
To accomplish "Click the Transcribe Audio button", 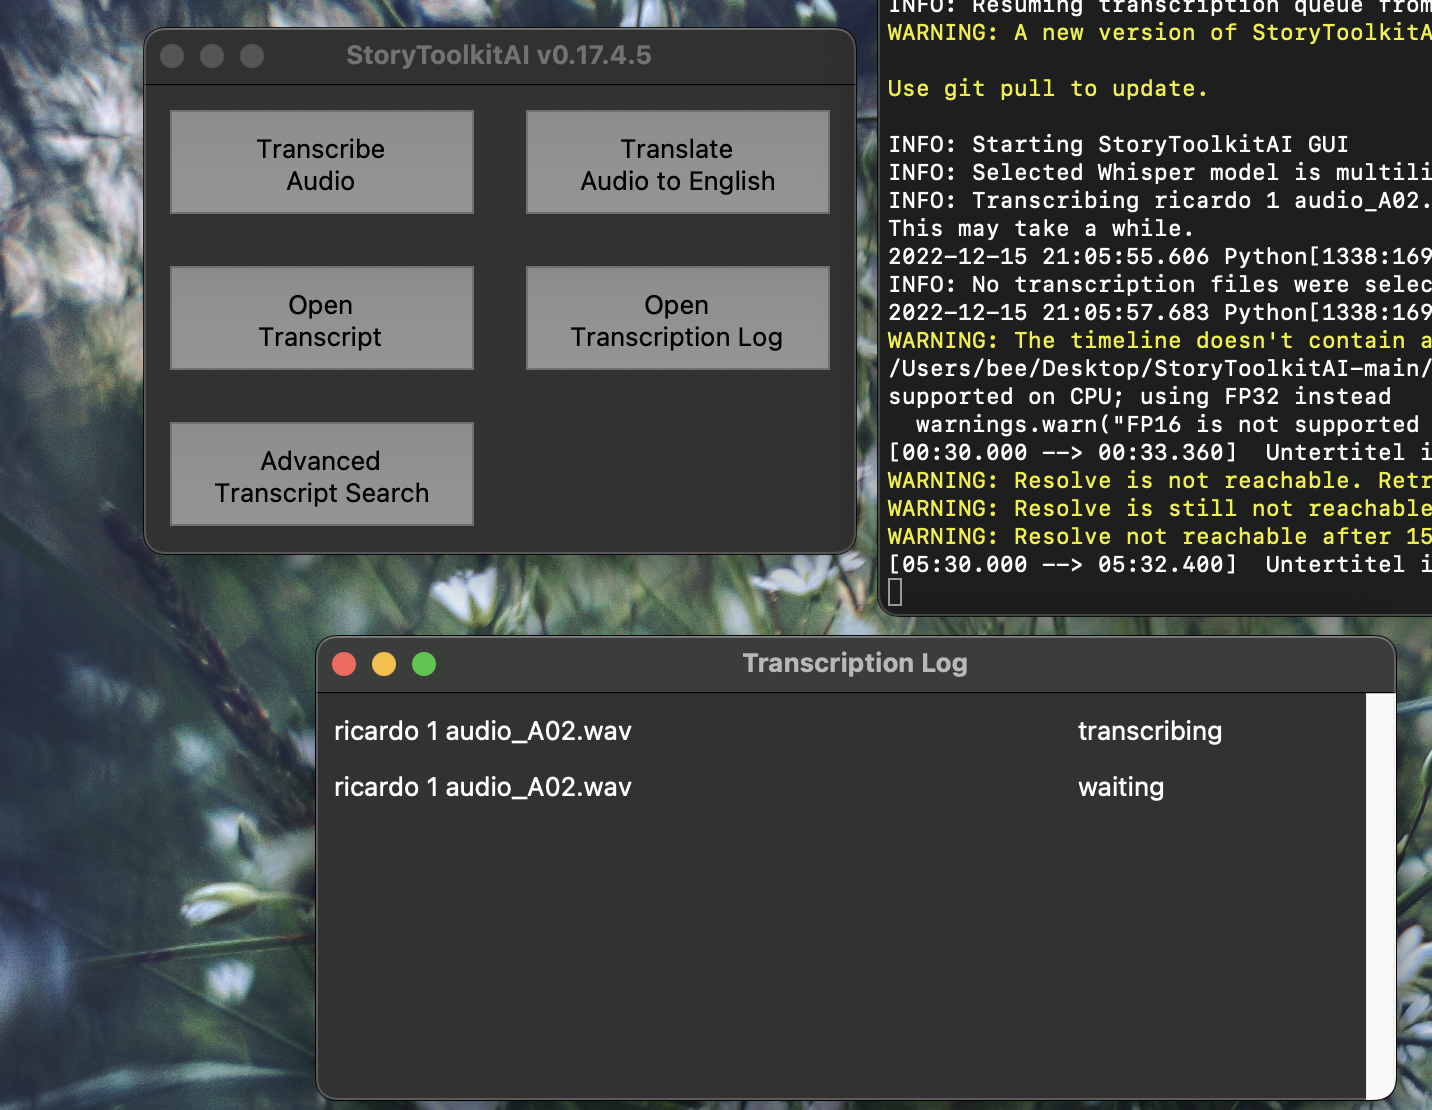I will 321,162.
